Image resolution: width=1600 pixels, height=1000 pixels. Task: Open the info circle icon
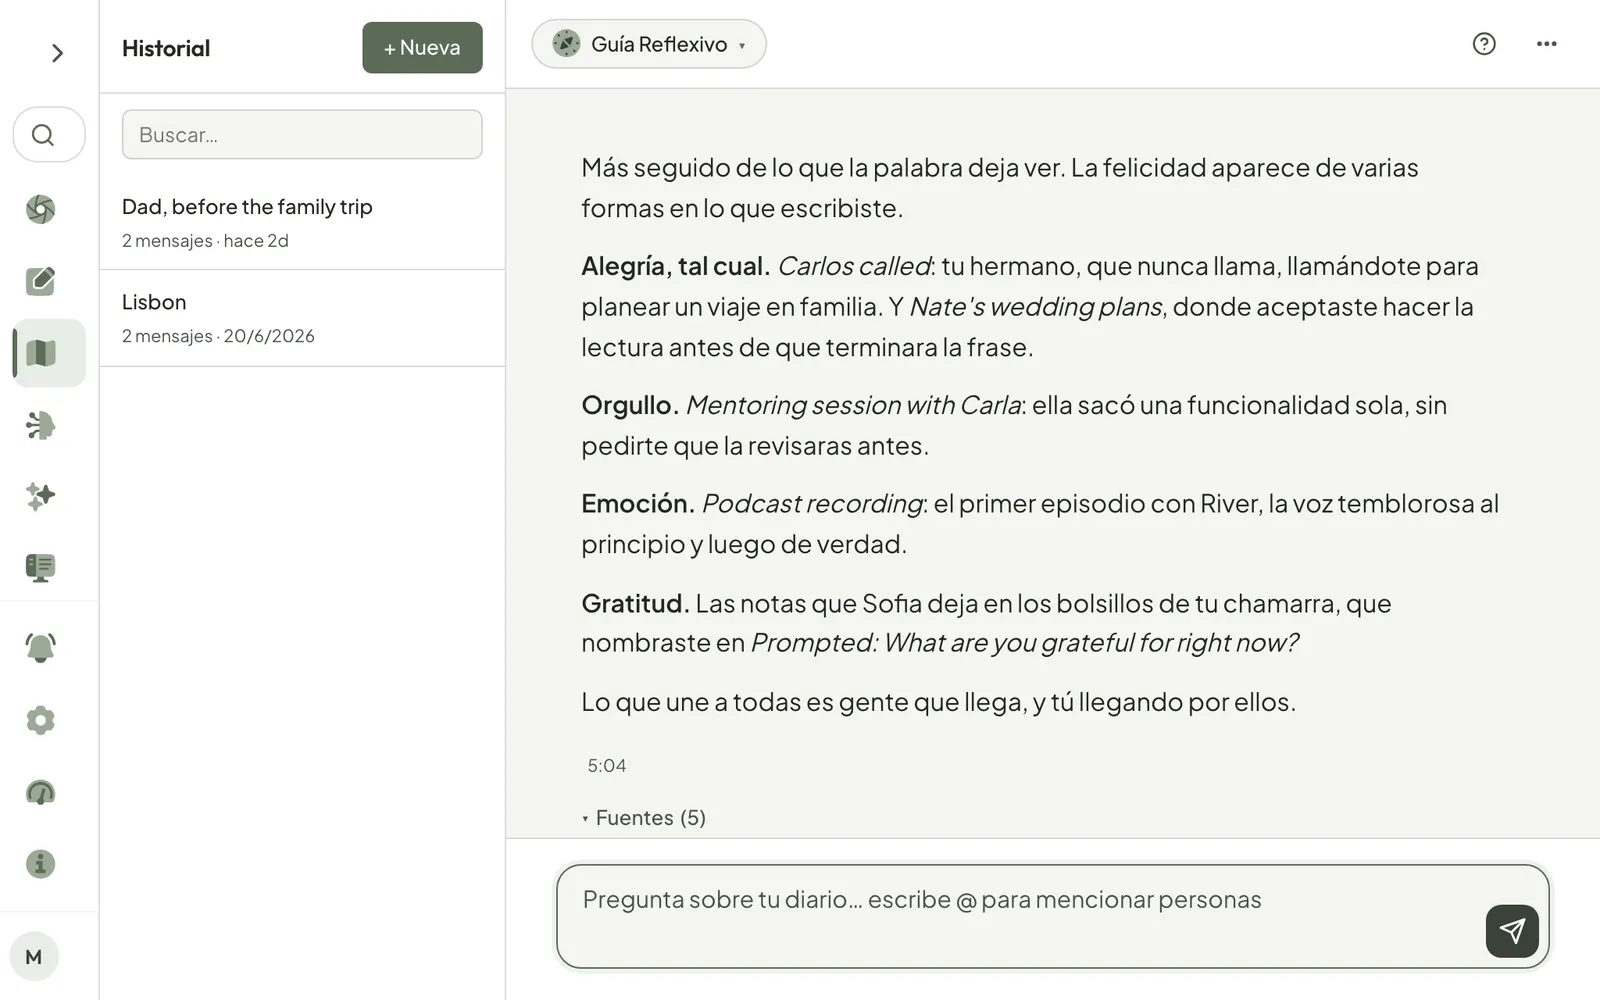pyautogui.click(x=40, y=864)
